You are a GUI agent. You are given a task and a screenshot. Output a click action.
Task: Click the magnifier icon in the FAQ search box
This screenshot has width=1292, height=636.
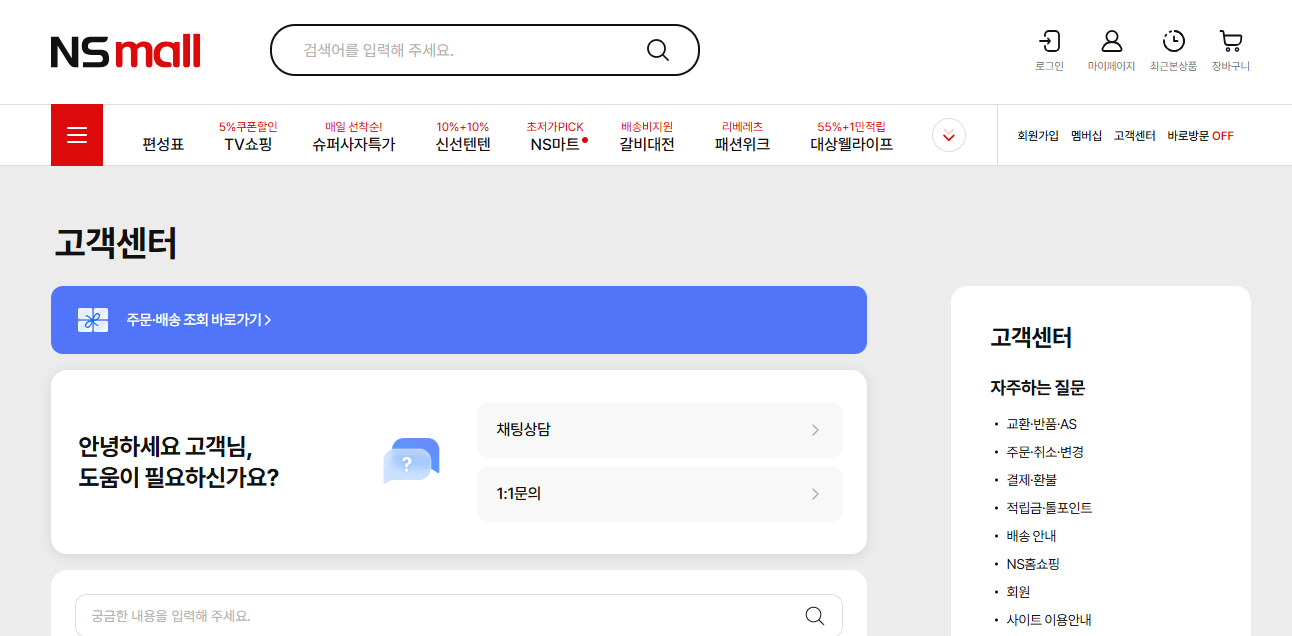click(x=817, y=615)
